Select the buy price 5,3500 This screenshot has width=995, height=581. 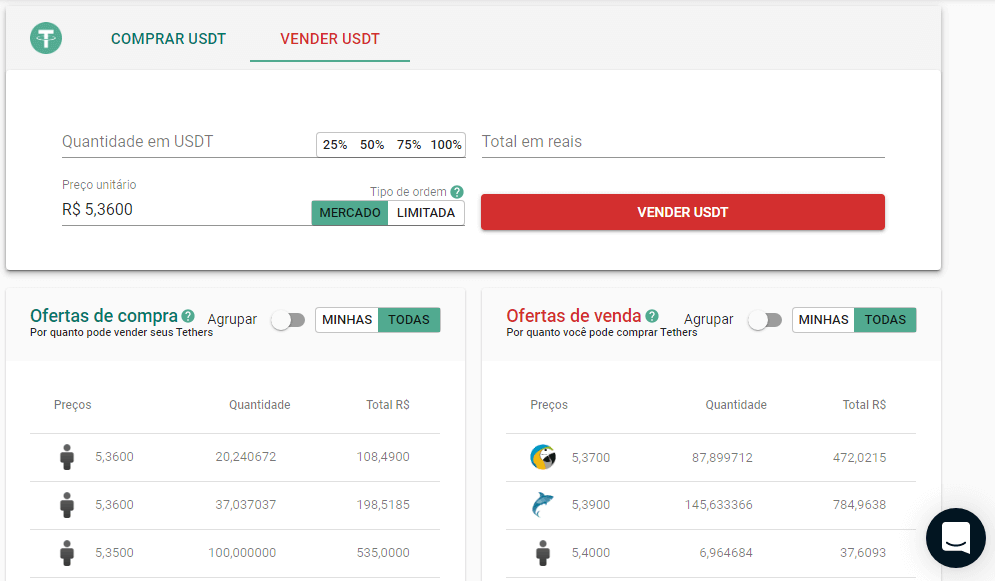(x=114, y=552)
